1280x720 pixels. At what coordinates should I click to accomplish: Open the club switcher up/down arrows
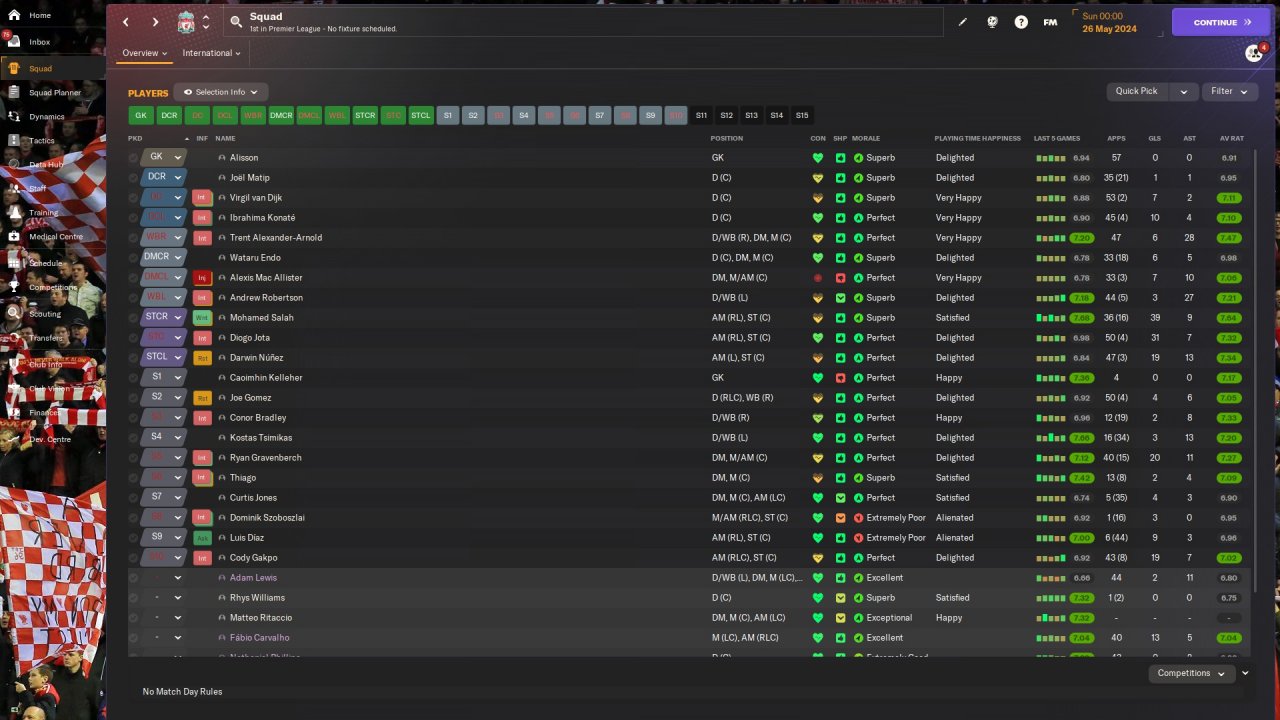click(206, 22)
